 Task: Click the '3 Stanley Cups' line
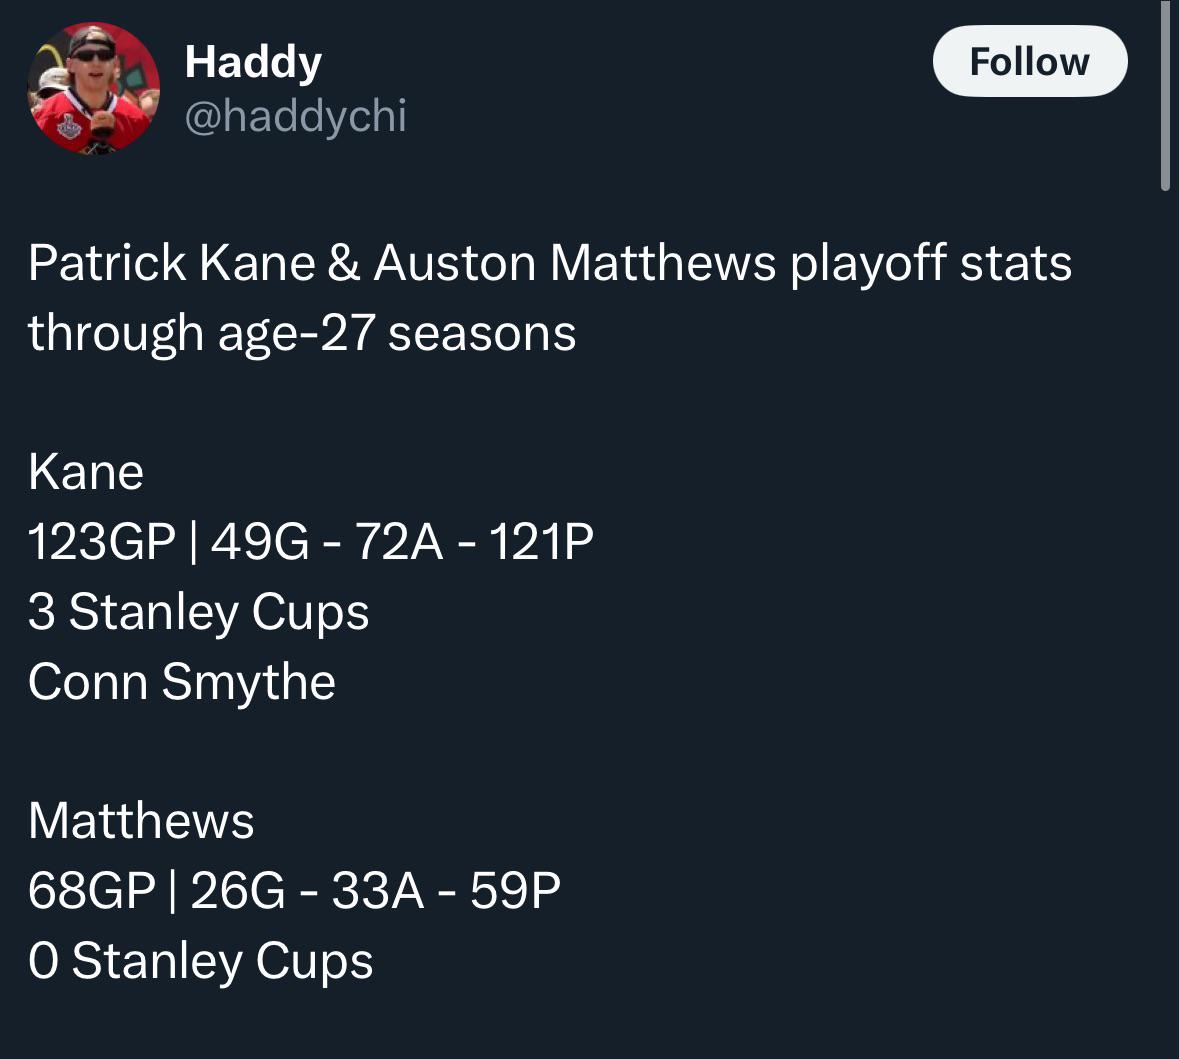point(199,611)
